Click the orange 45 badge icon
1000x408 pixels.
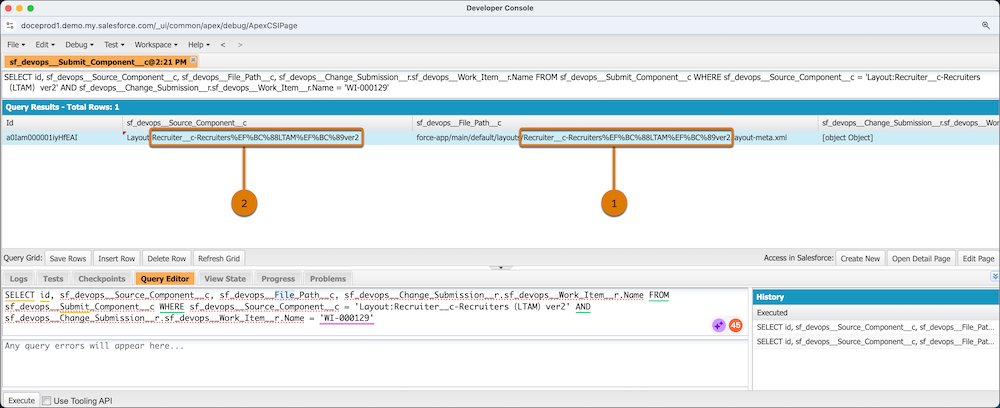[735, 325]
